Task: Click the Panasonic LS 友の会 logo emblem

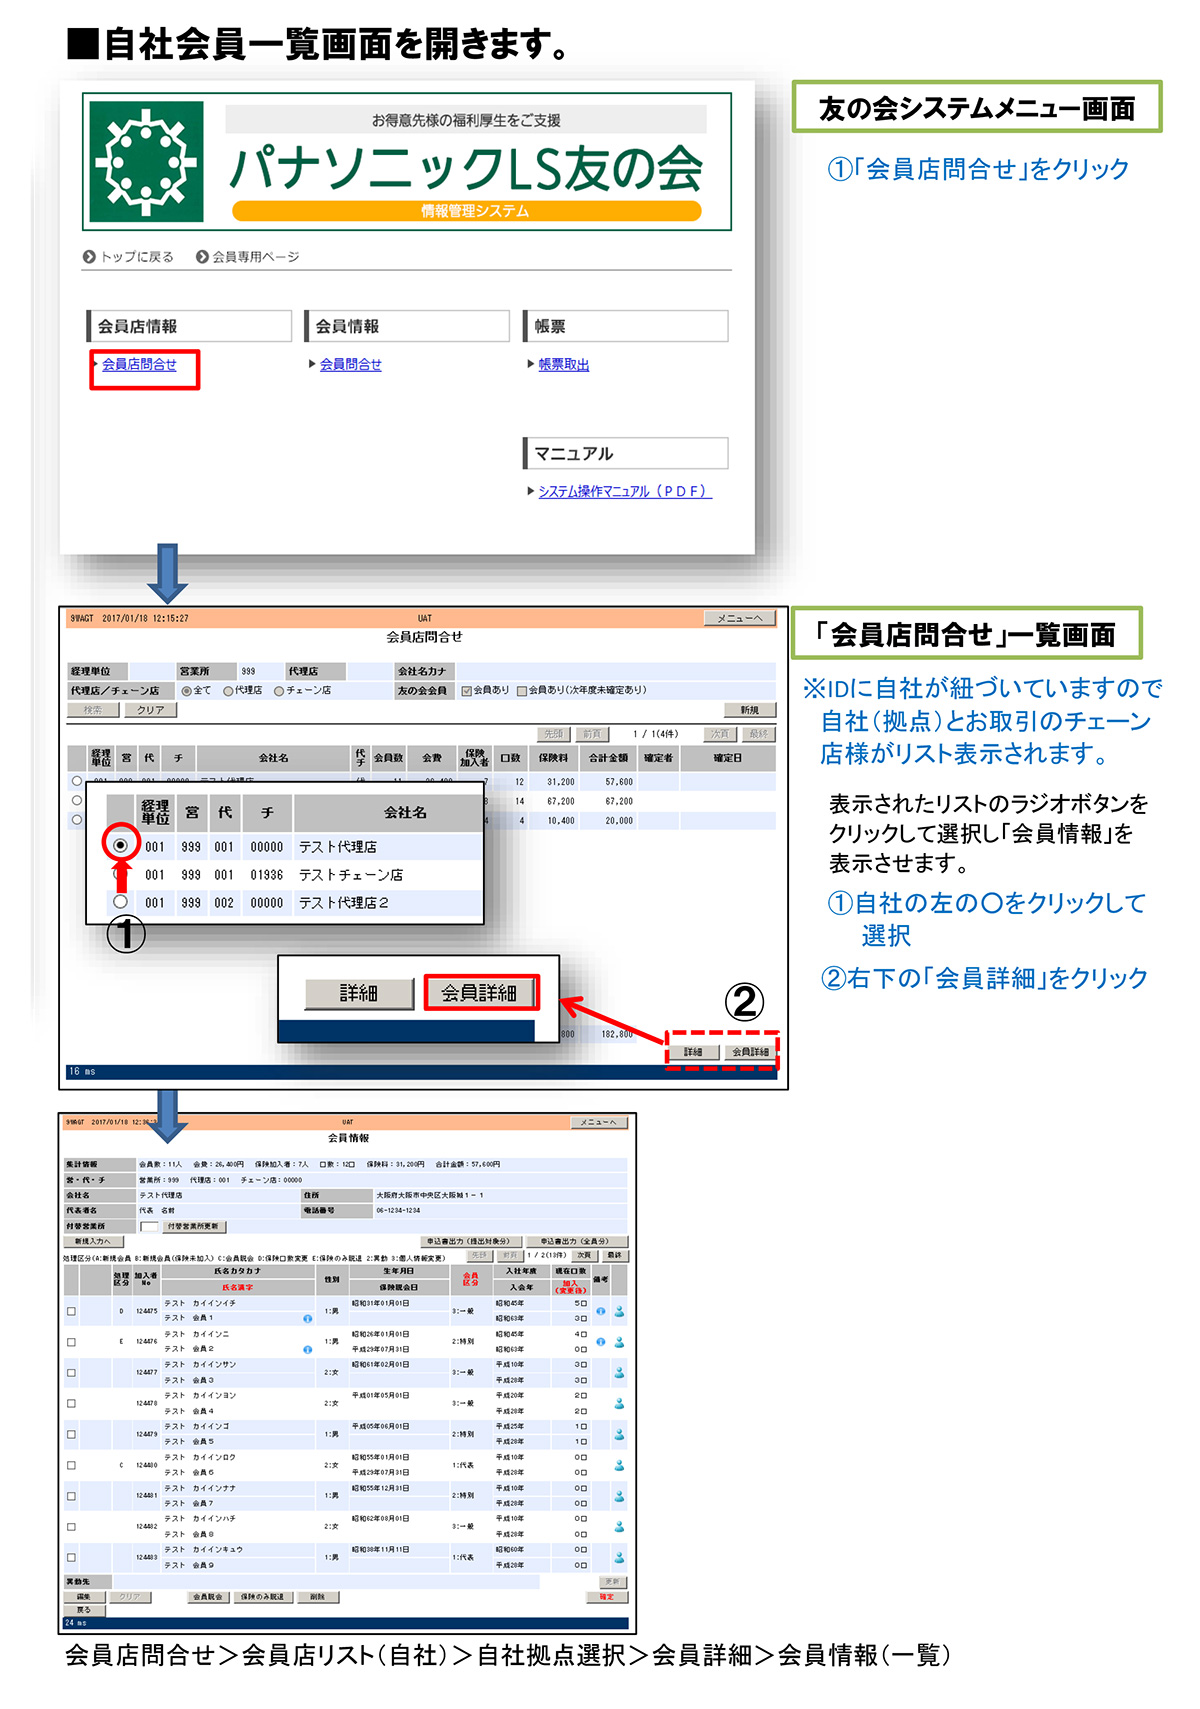Action: pos(147,162)
